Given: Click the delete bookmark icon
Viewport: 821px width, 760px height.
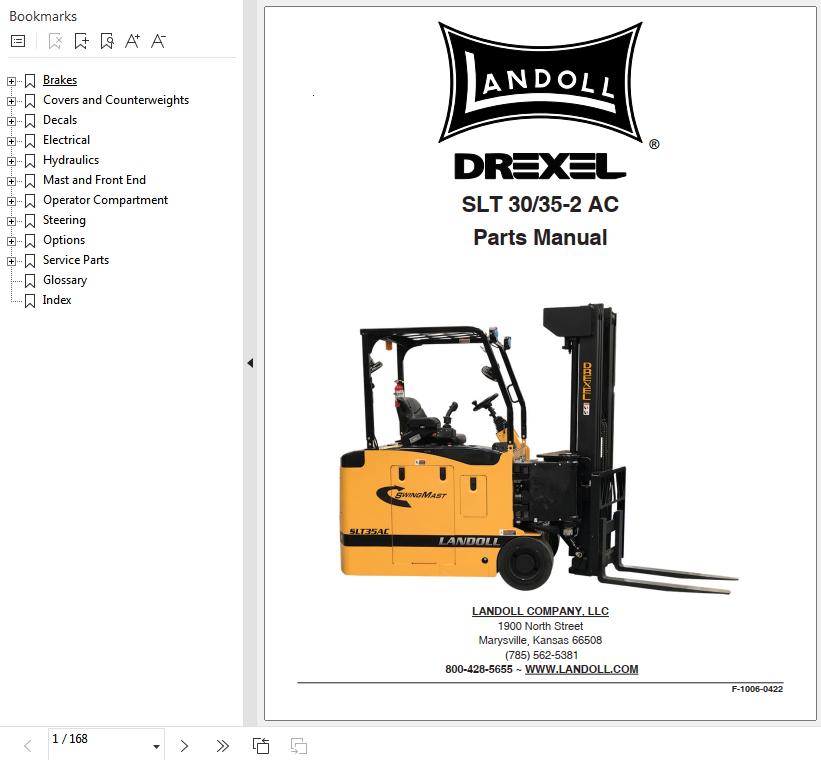Looking at the screenshot, I should [x=55, y=41].
